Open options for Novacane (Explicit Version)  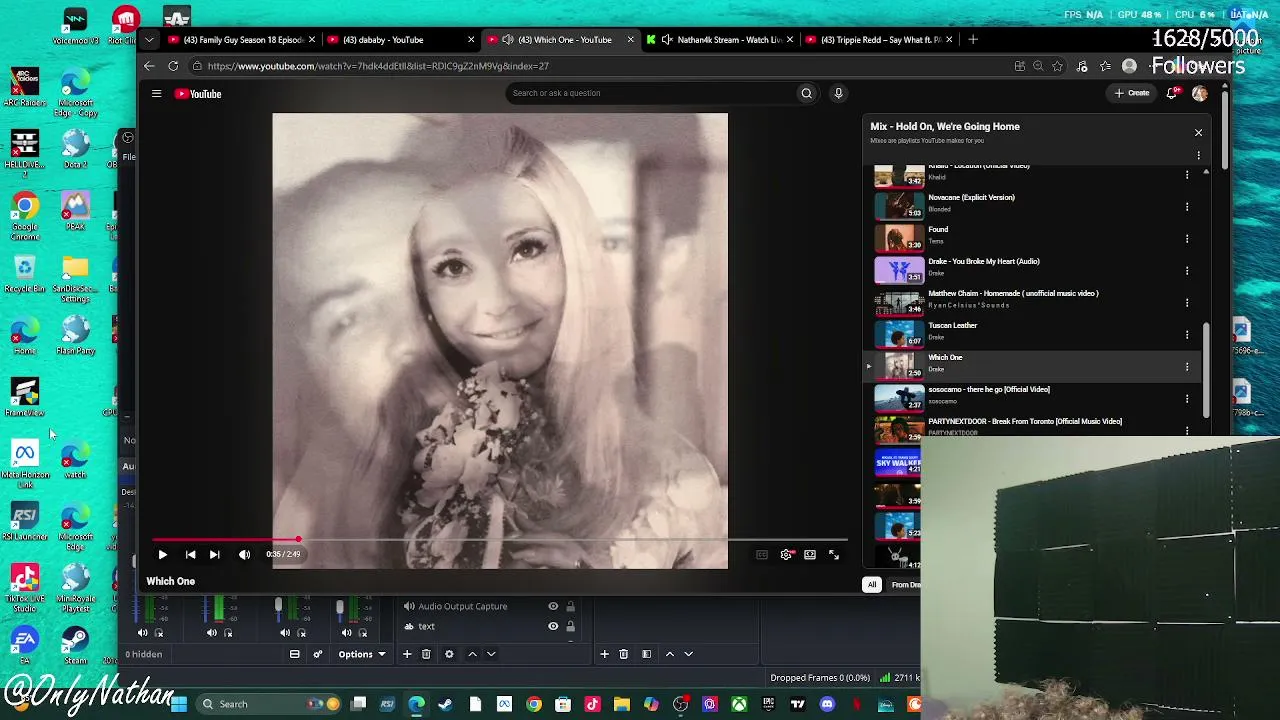point(1187,207)
